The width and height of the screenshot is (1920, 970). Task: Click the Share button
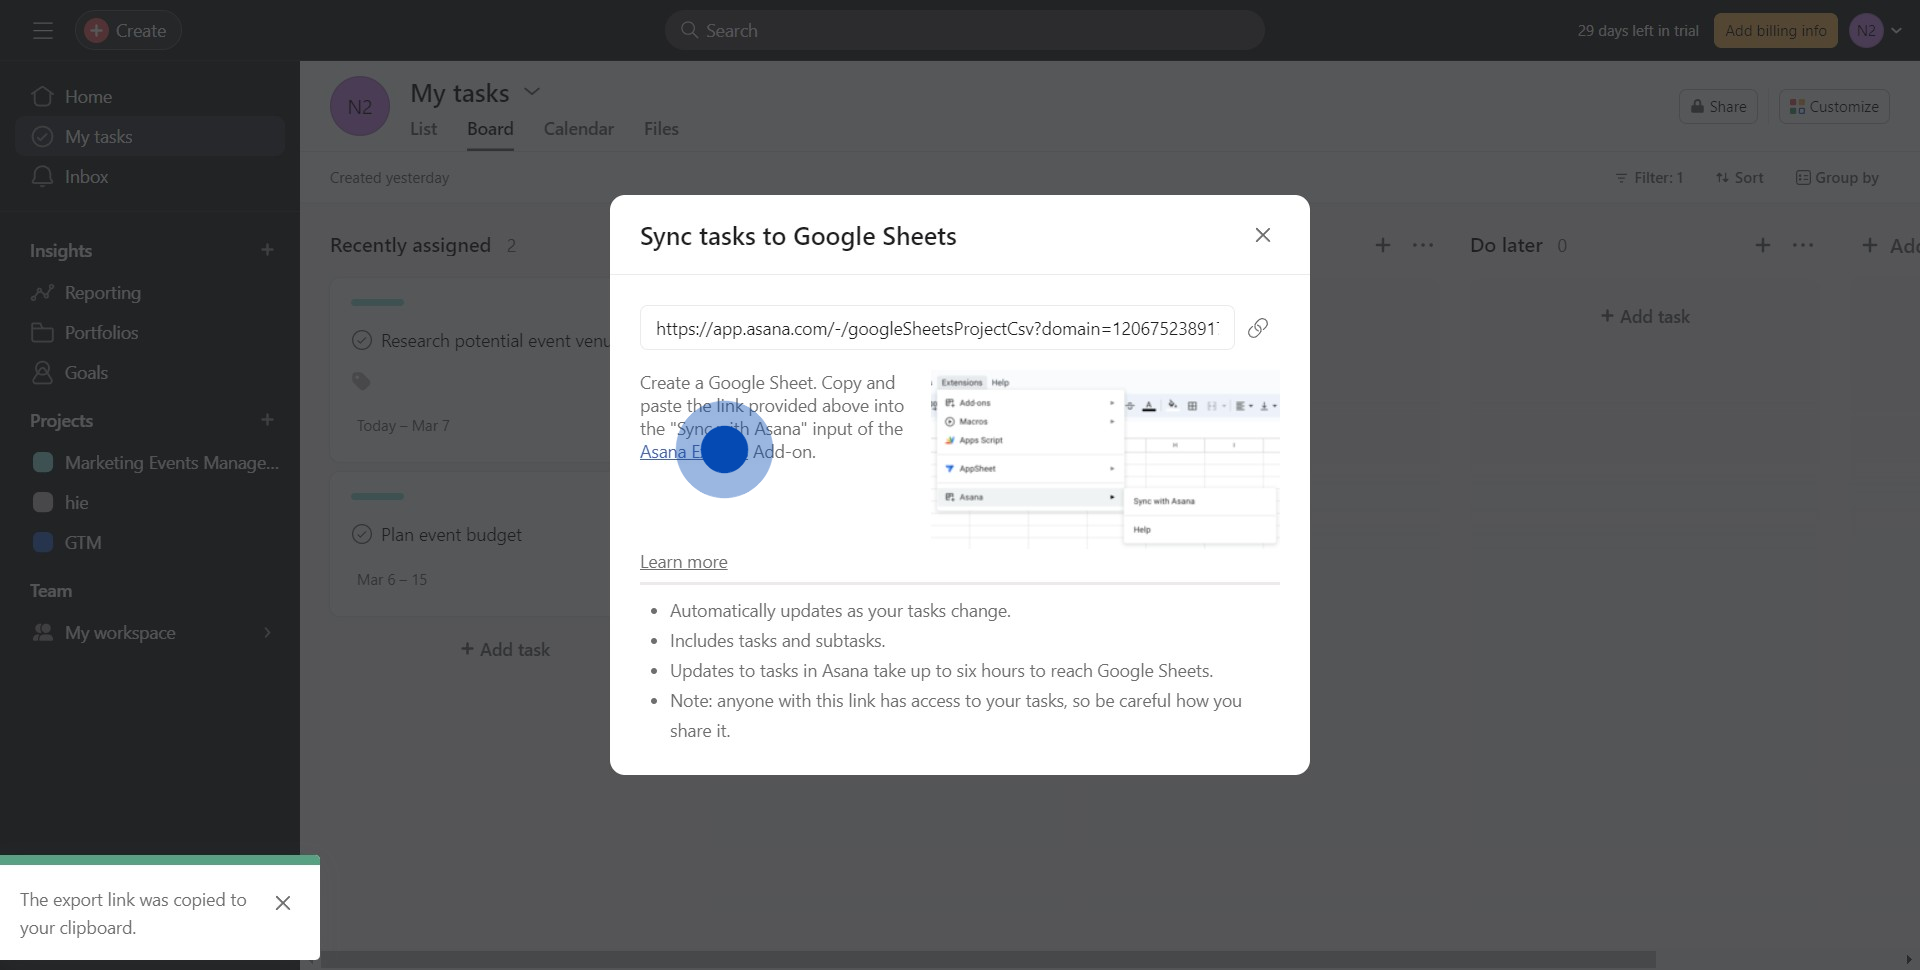pos(1718,107)
